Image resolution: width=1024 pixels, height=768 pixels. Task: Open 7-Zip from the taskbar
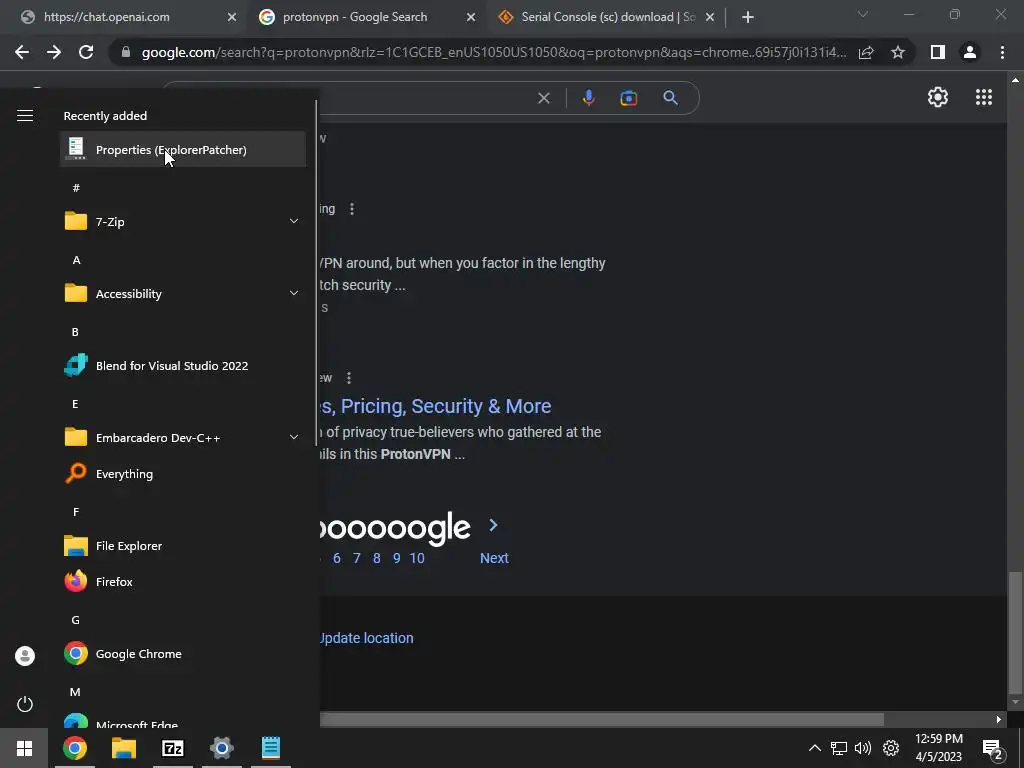coord(173,748)
